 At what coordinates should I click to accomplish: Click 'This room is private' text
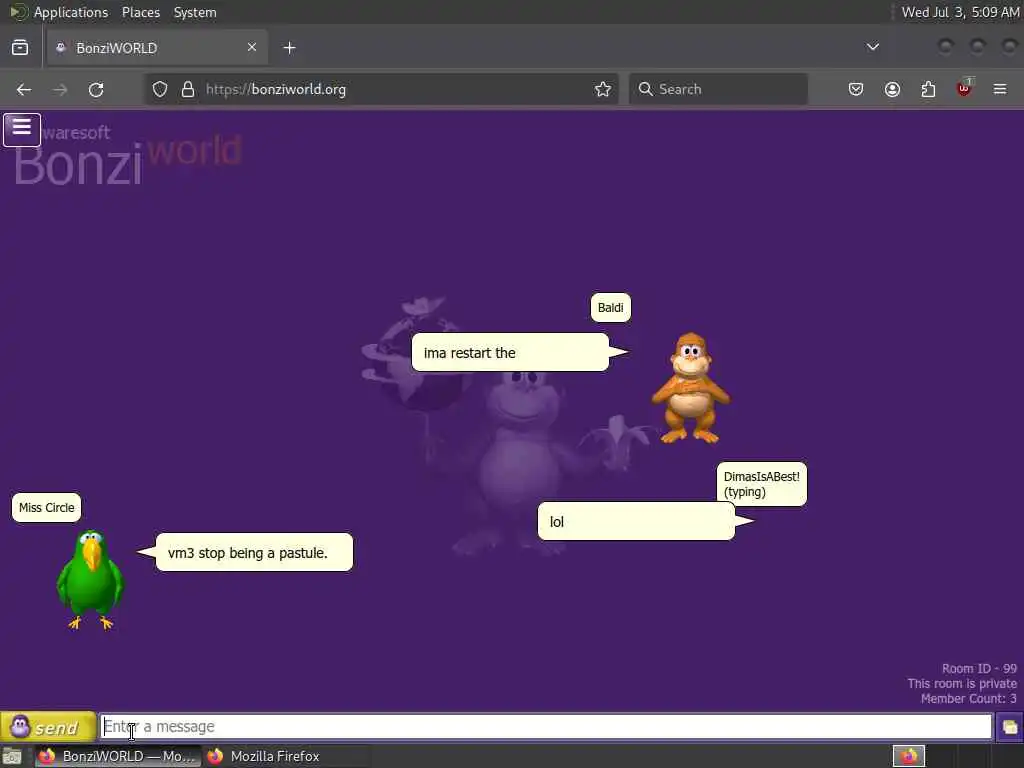click(x=962, y=684)
